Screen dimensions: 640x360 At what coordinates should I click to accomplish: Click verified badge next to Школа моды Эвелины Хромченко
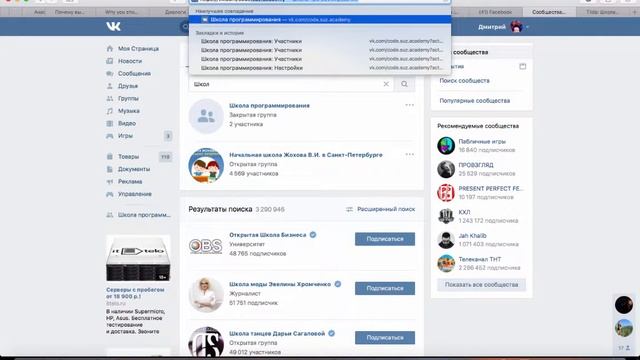[x=338, y=284]
